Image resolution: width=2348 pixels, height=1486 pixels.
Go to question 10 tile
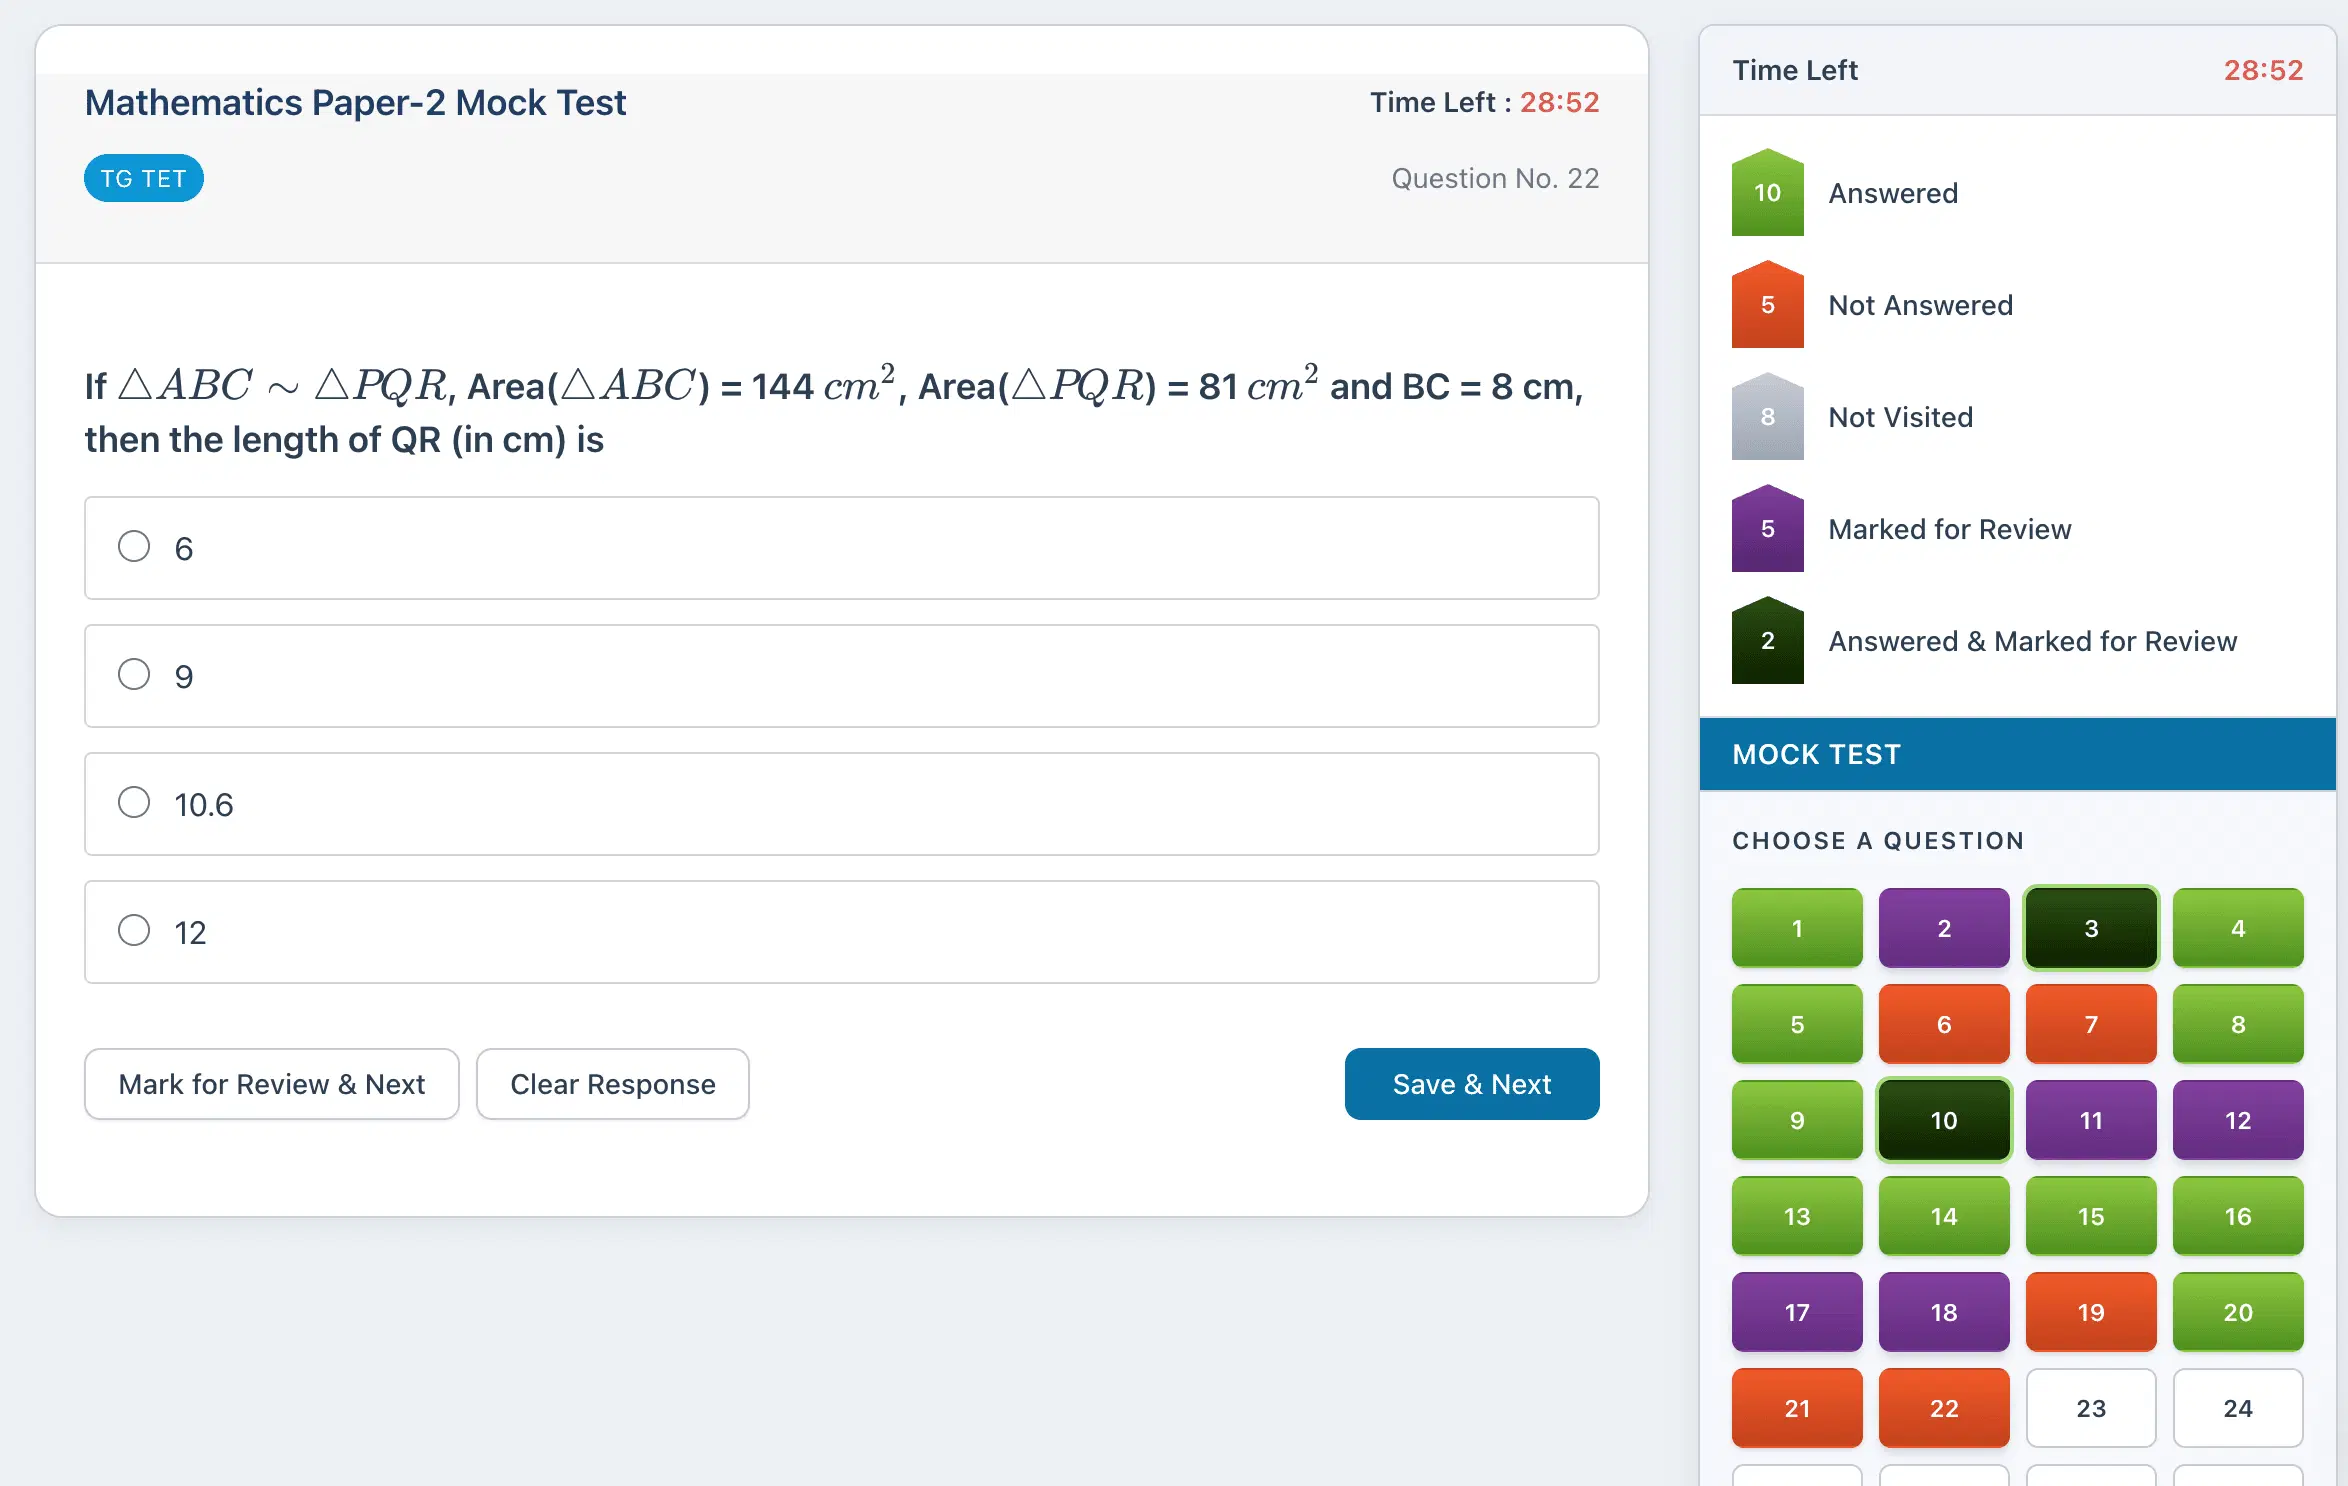pyautogui.click(x=1943, y=1120)
